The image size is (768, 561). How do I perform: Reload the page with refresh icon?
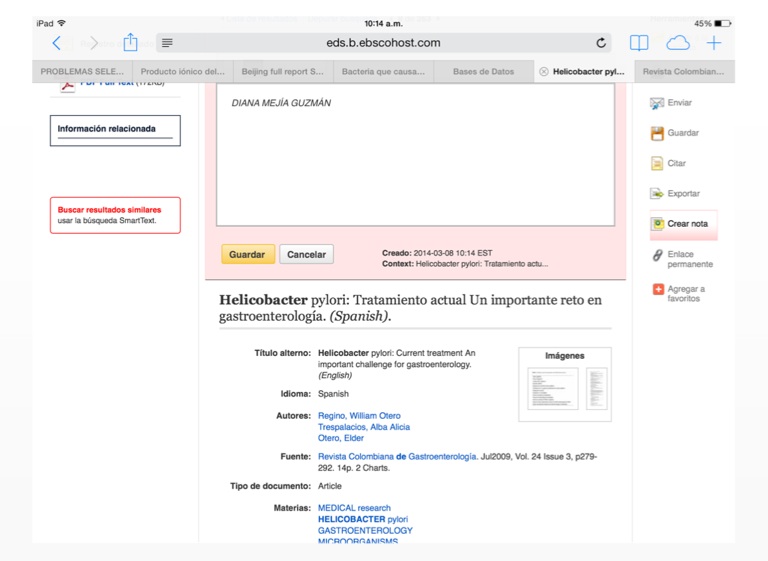pyautogui.click(x=601, y=43)
